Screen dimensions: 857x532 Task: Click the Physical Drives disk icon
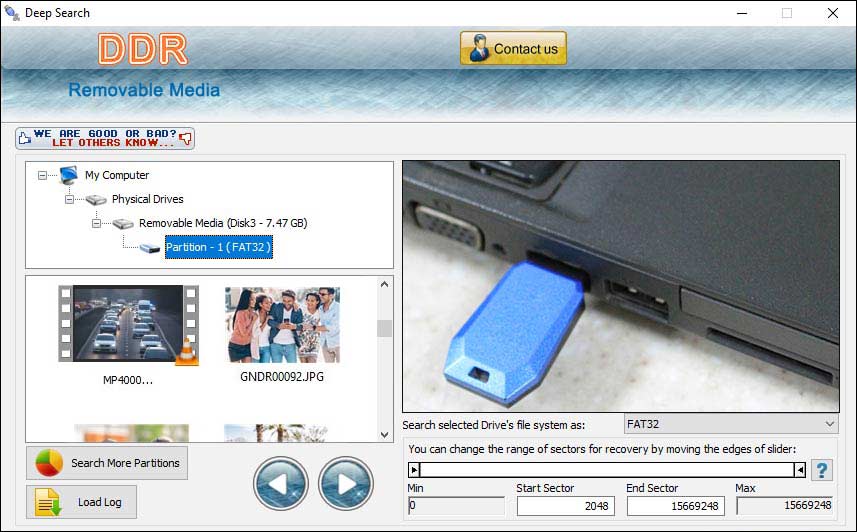coord(96,200)
